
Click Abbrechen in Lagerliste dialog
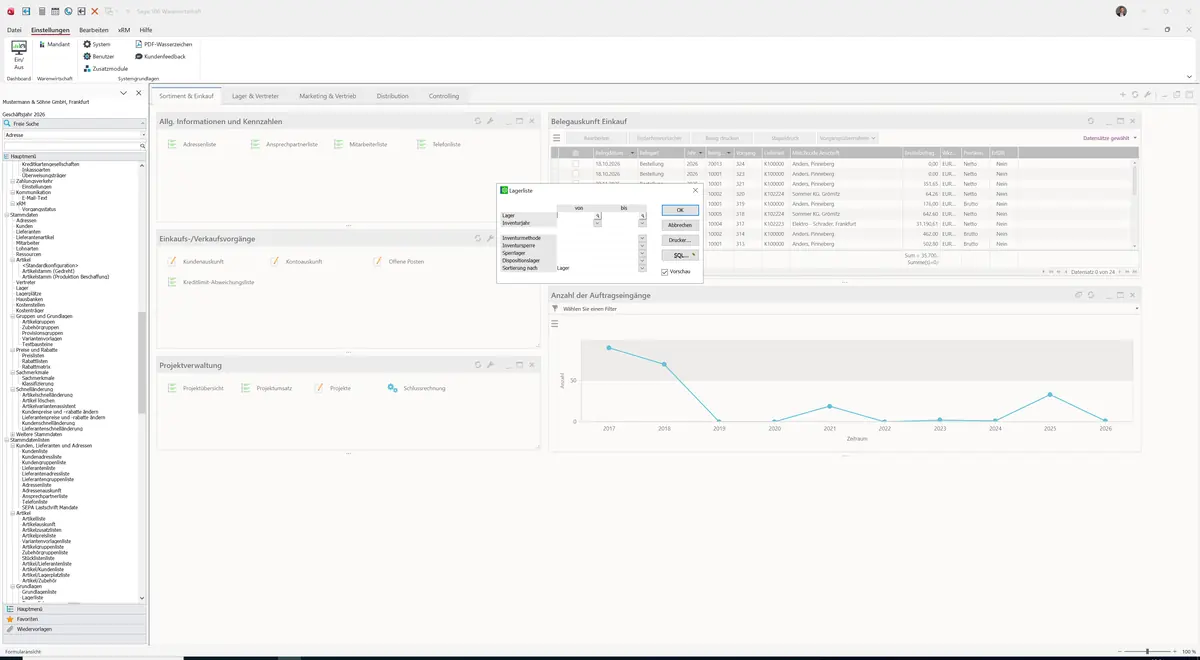pyautogui.click(x=680, y=225)
